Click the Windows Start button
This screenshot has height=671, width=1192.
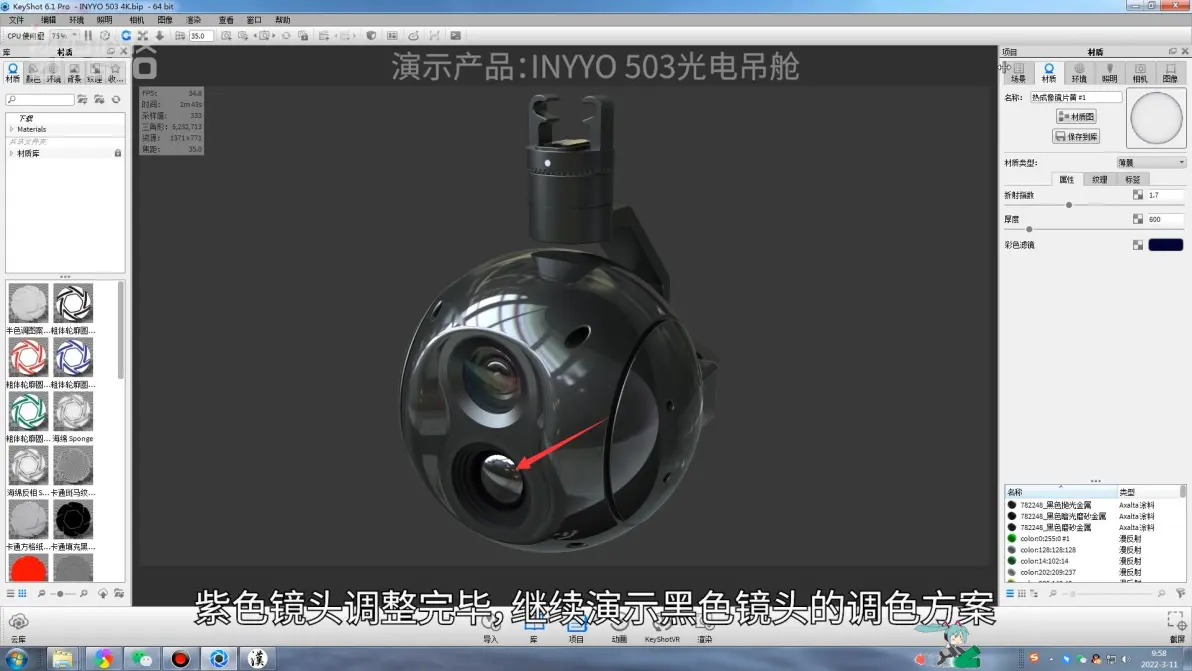point(16,658)
